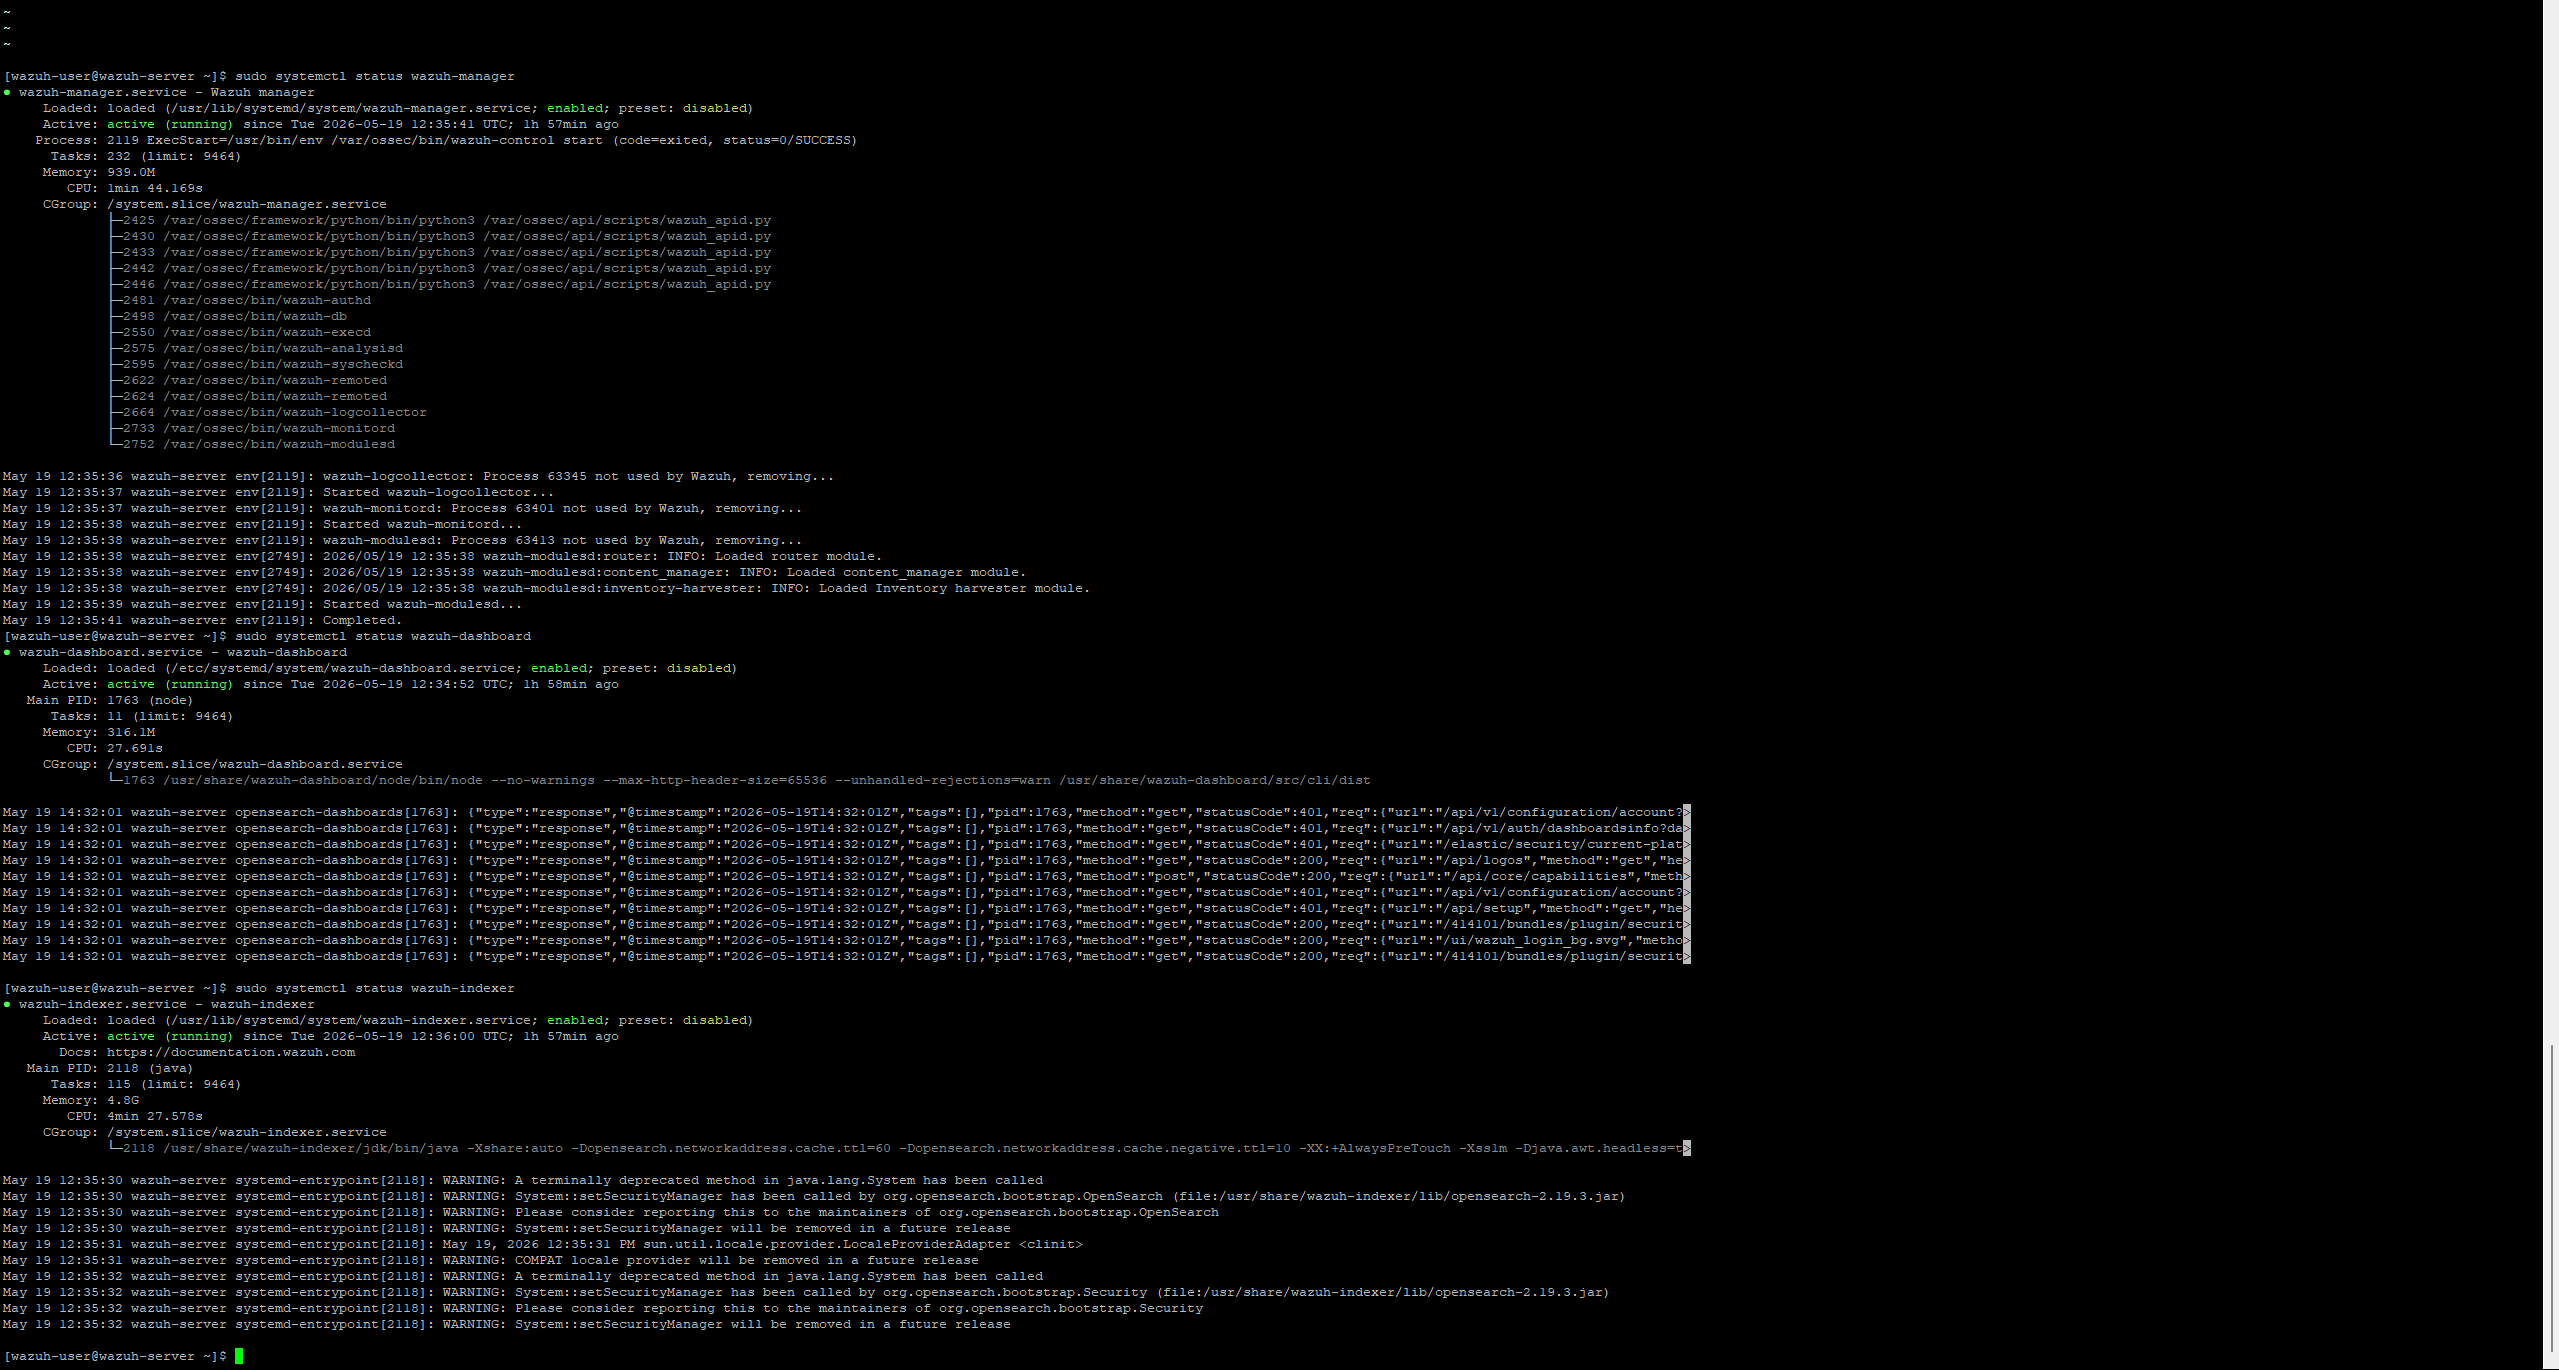Viewport: 2559px width, 1370px height.
Task: Click the 'Process 63401 not used by Wazuh' log line
Action: coord(402,508)
